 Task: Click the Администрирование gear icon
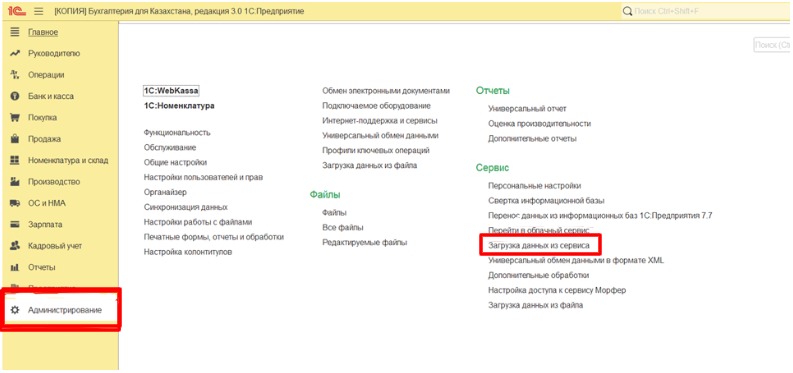(x=15, y=310)
